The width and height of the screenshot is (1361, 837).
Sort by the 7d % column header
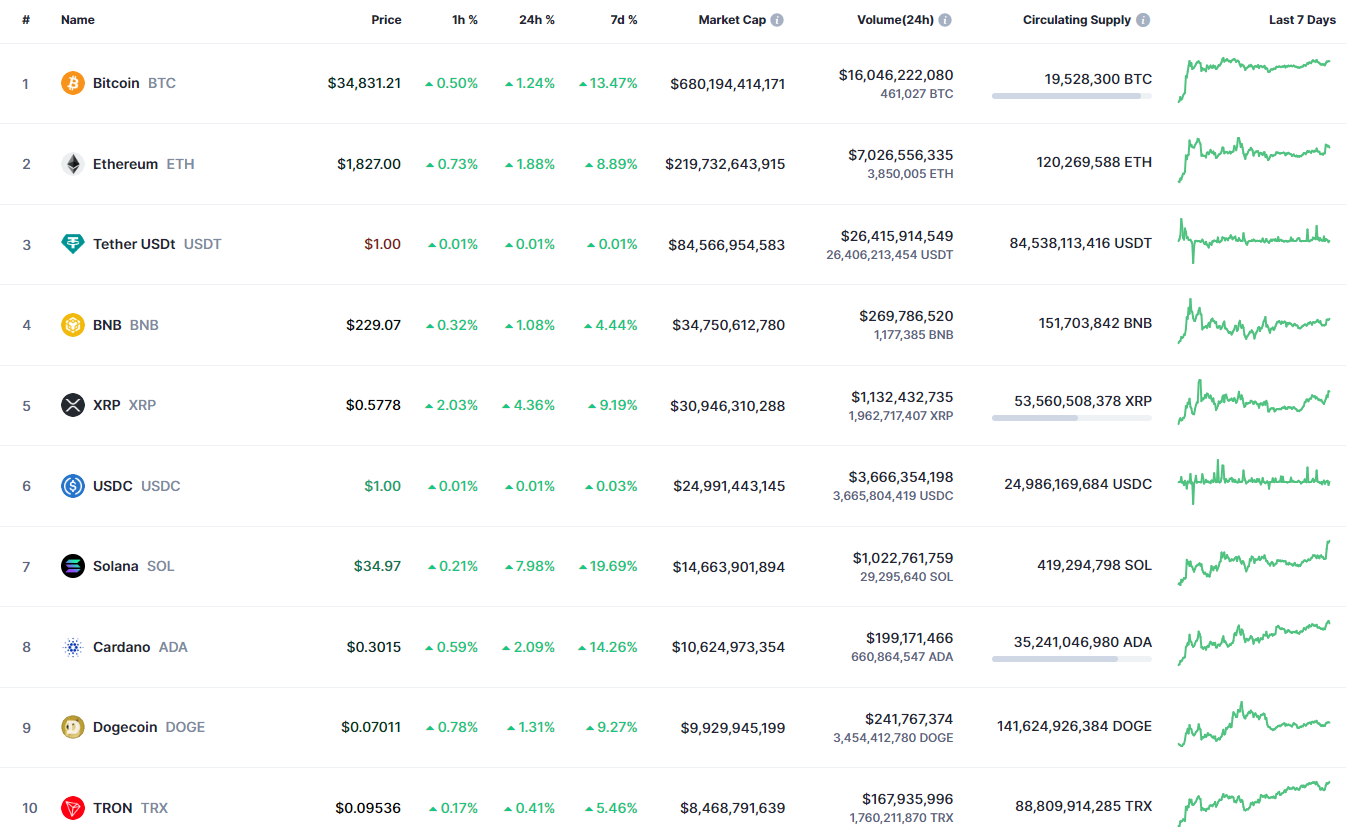coord(624,20)
